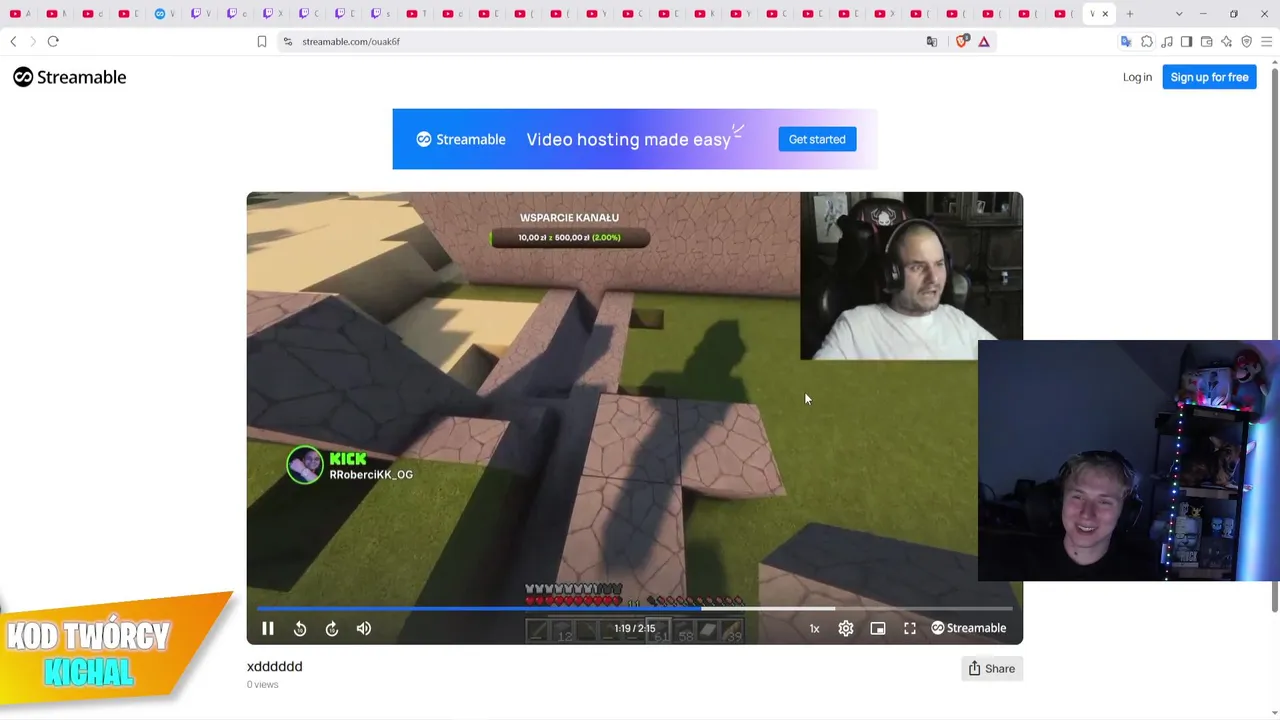
Task: Go back with the browser back arrow
Action: tap(13, 41)
